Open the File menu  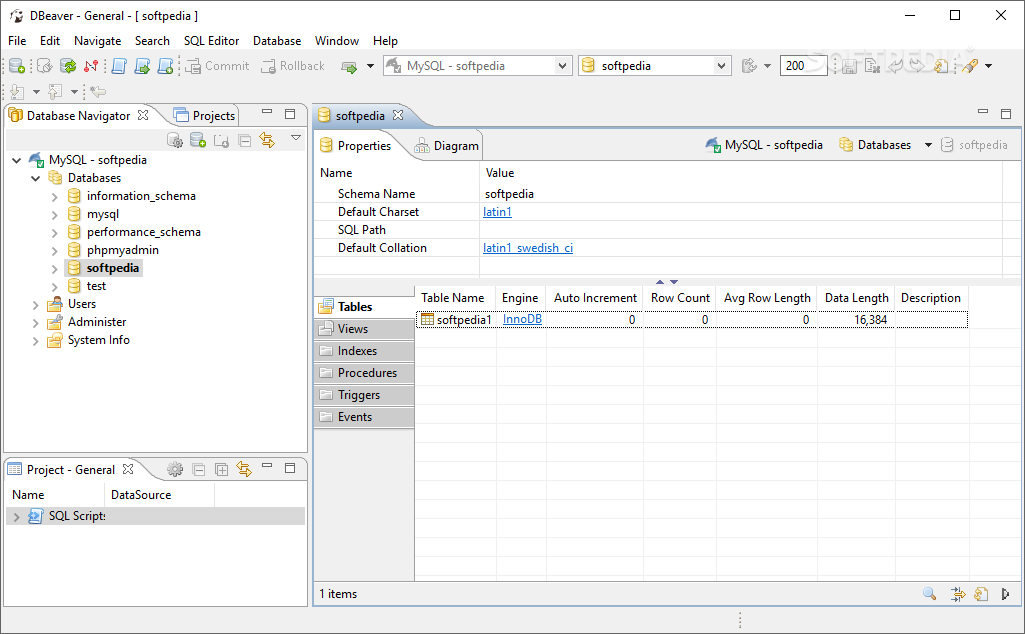coord(17,41)
